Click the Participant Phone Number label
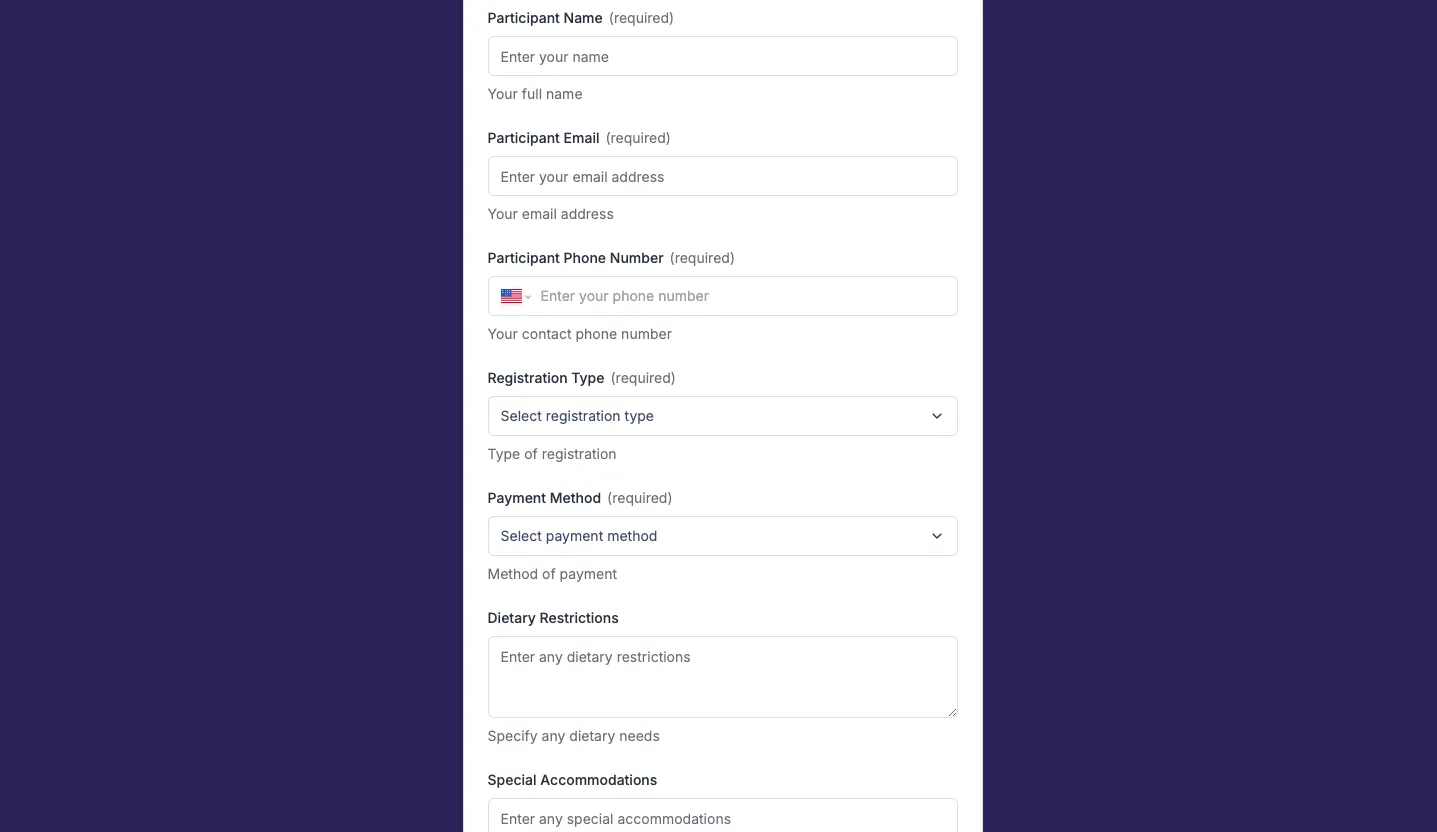 [x=575, y=258]
